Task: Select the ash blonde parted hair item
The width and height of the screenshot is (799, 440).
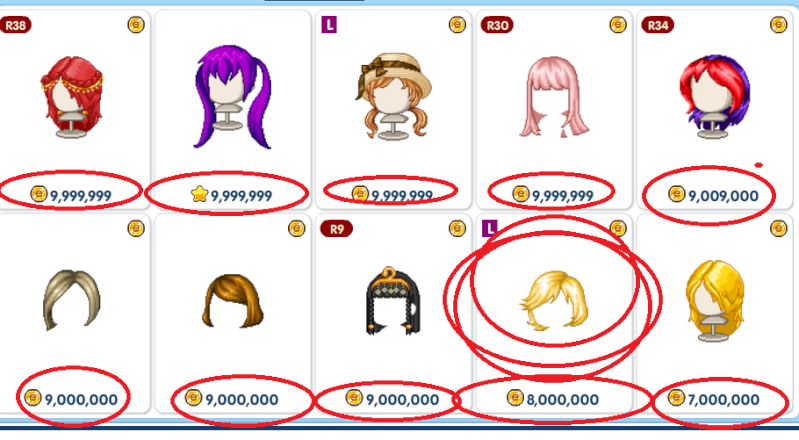Action: (x=72, y=299)
